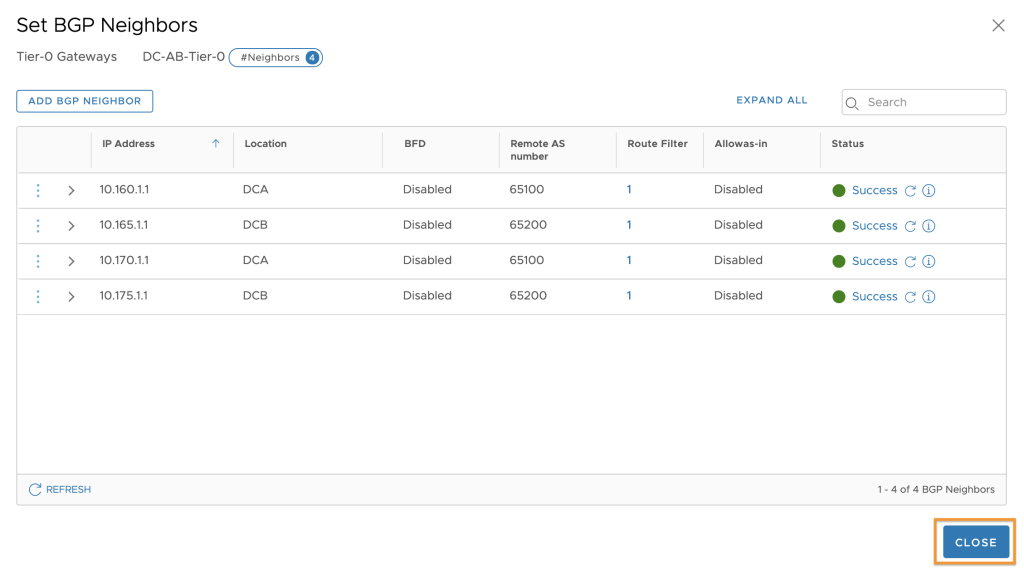Click the Success status link for 10.165.1.1
This screenshot has width=1024, height=579.
pos(874,225)
